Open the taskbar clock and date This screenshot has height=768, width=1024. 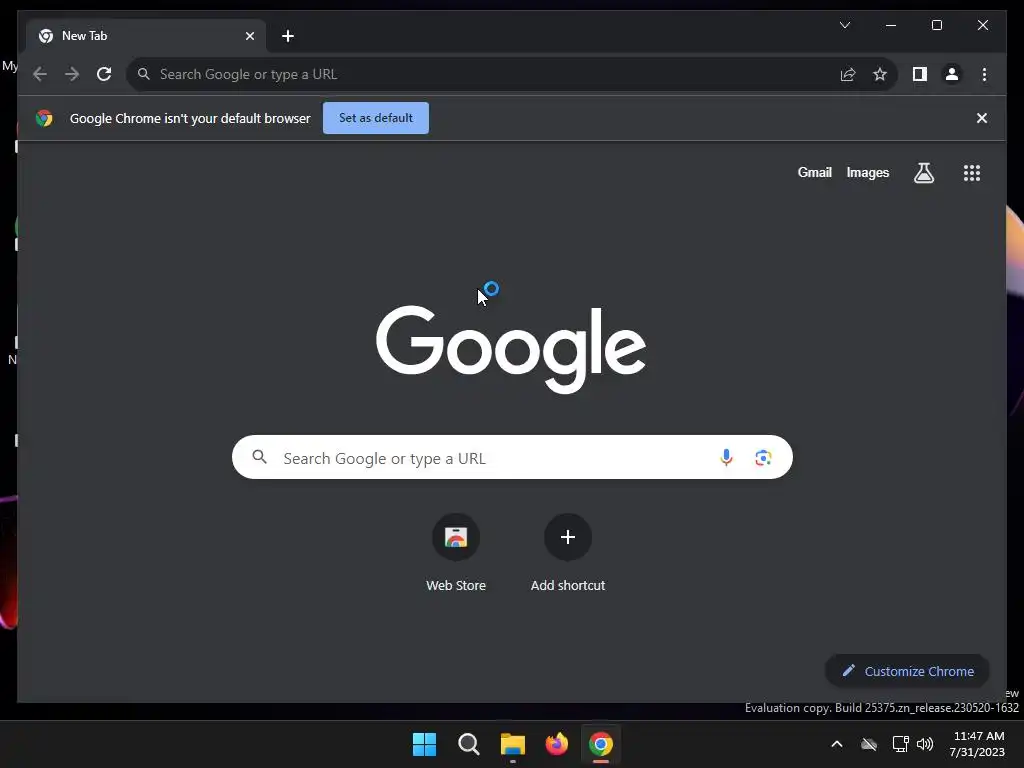(x=978, y=744)
